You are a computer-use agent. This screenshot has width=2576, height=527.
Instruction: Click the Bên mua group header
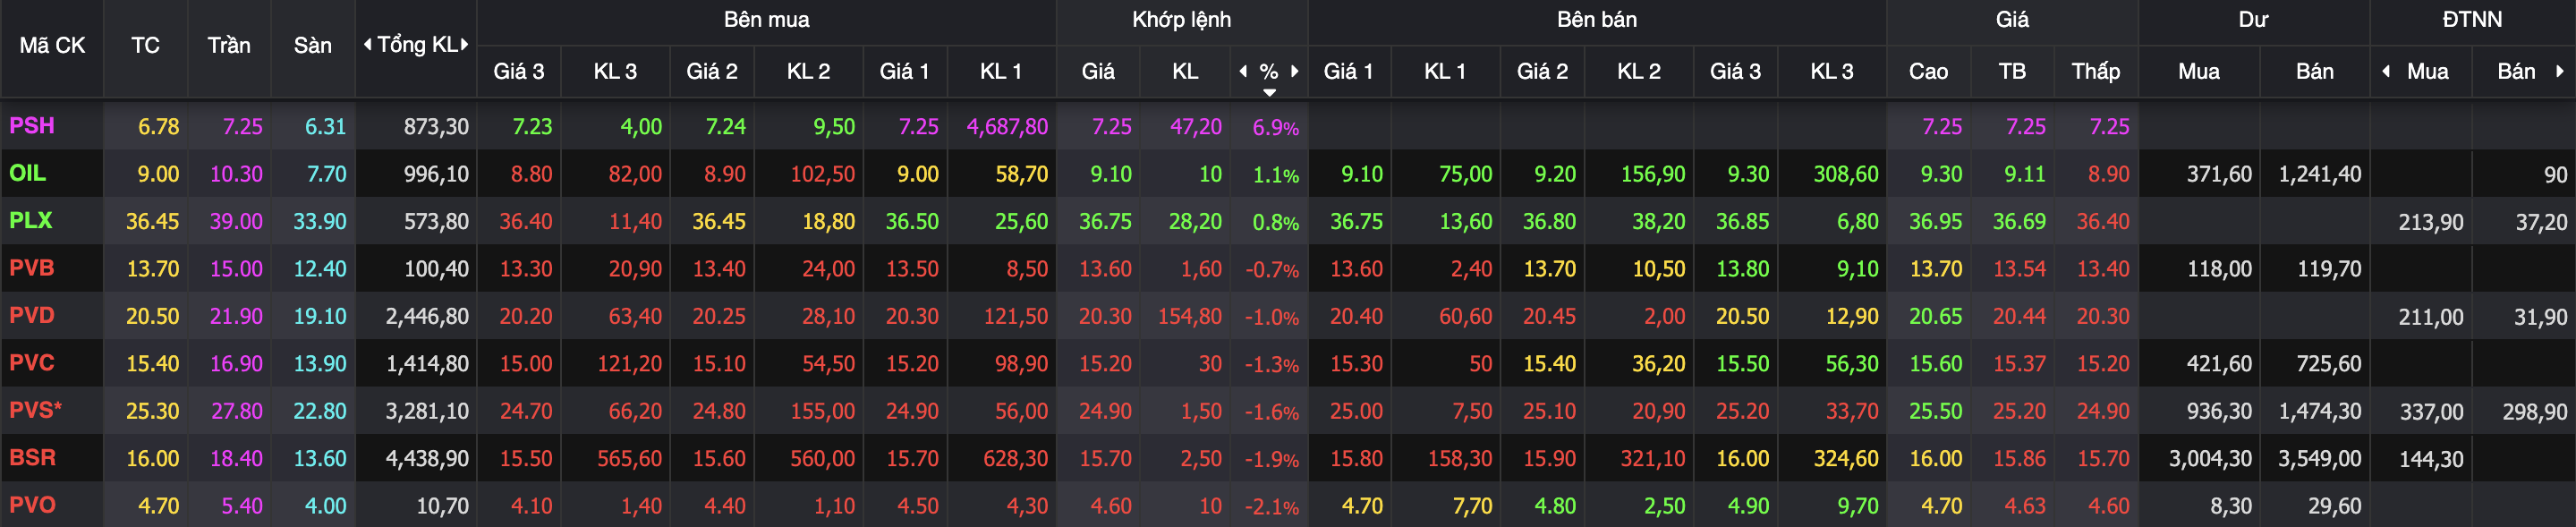(767, 19)
